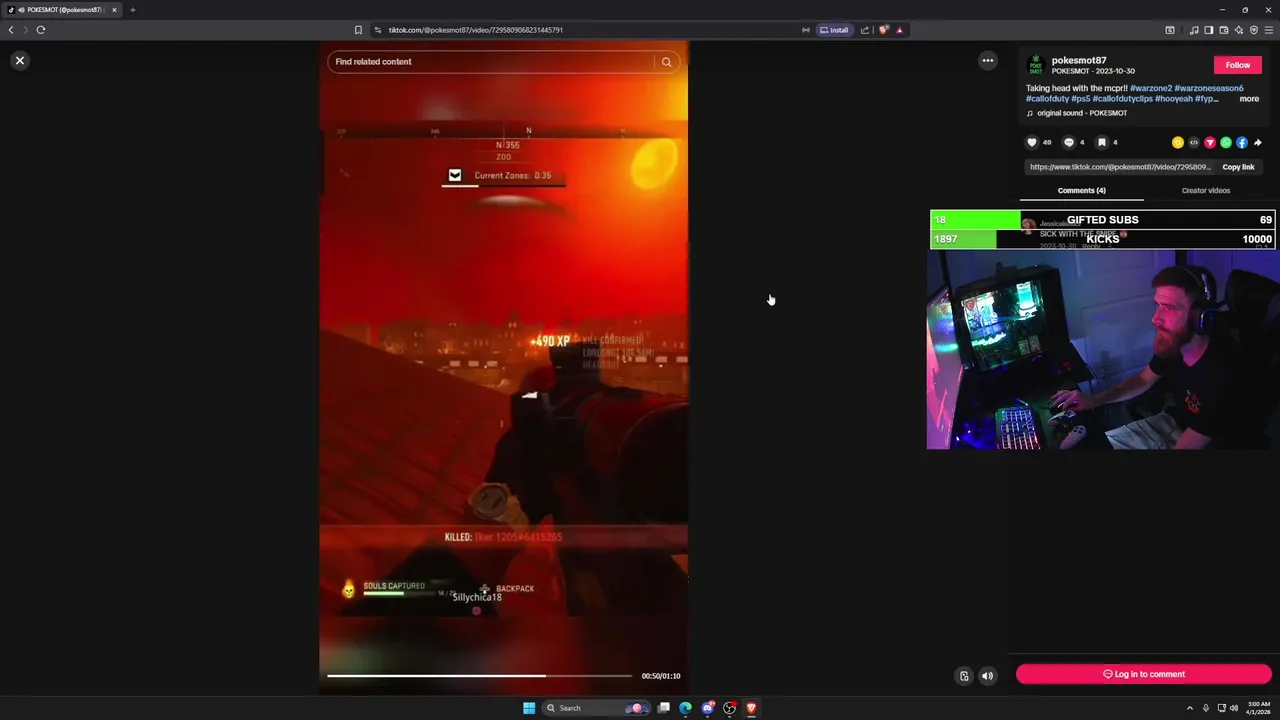Toggle the browser sidebar panel icon
This screenshot has height=720, width=1280.
(1209, 30)
